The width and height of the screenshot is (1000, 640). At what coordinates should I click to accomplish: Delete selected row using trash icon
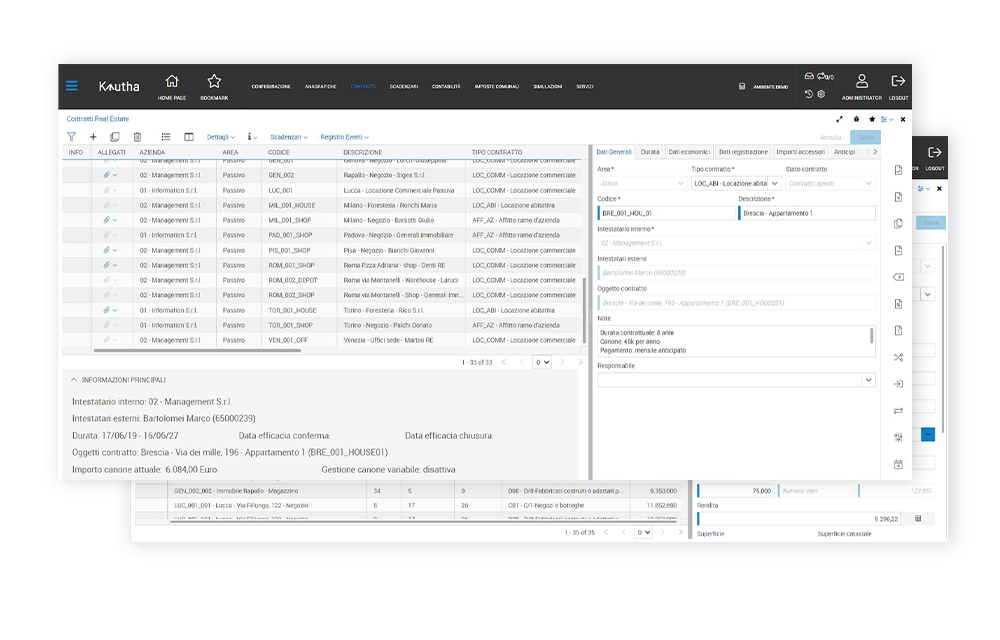pyautogui.click(x=138, y=136)
